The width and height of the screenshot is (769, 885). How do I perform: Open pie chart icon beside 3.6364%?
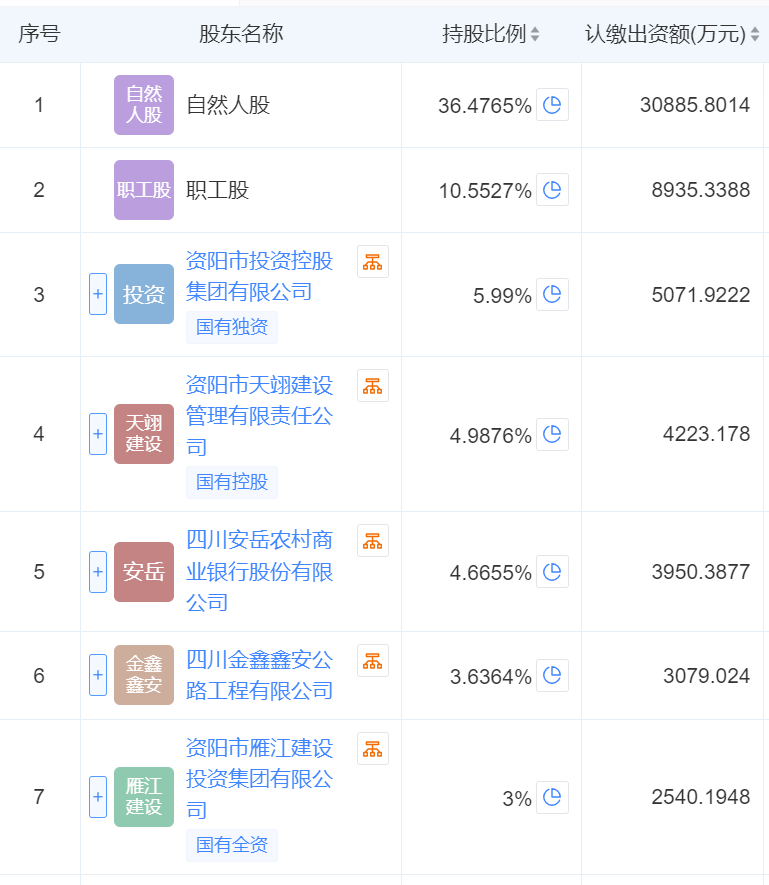(552, 676)
